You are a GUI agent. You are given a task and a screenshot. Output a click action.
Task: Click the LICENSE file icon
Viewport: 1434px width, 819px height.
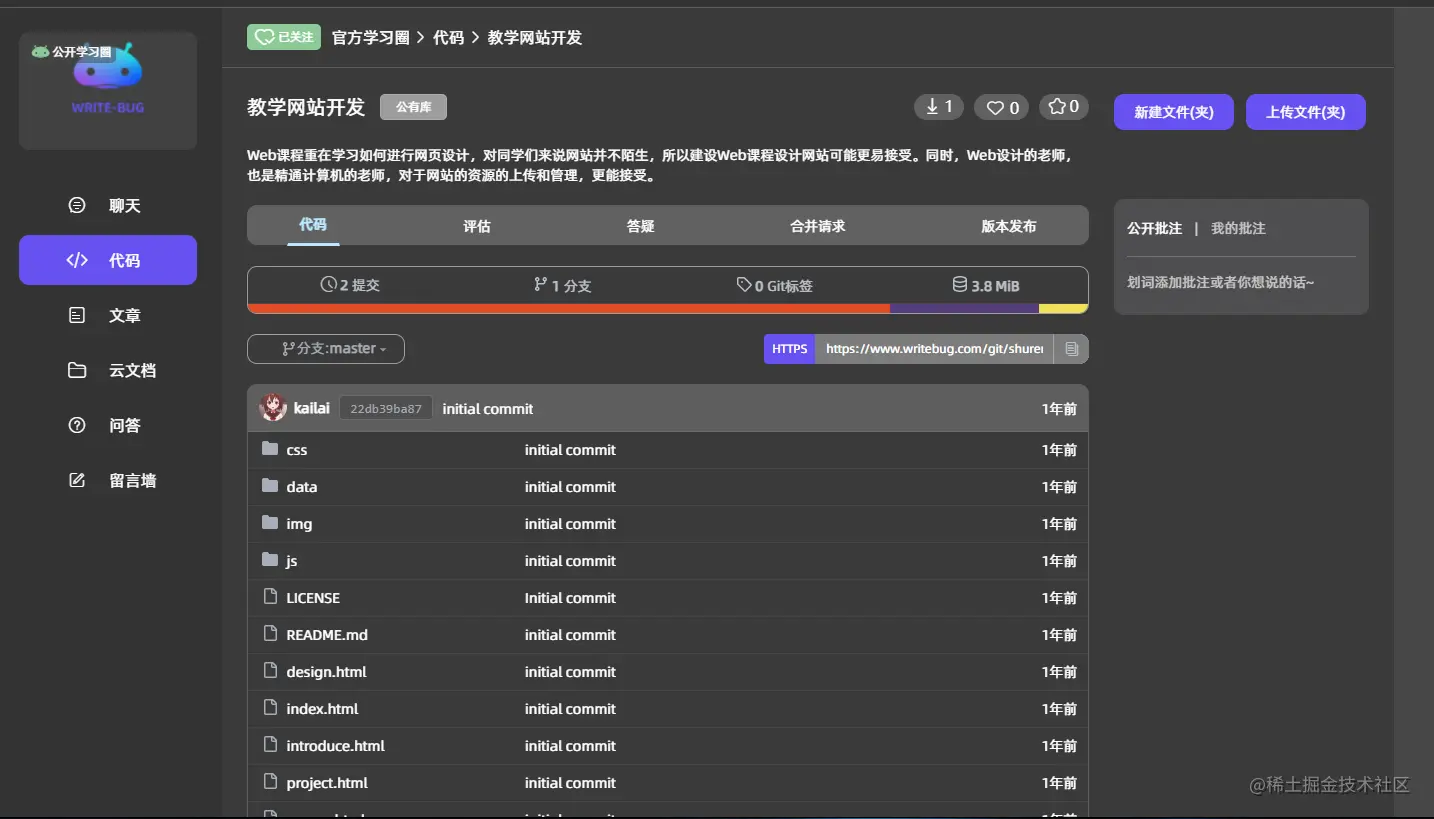pos(270,597)
